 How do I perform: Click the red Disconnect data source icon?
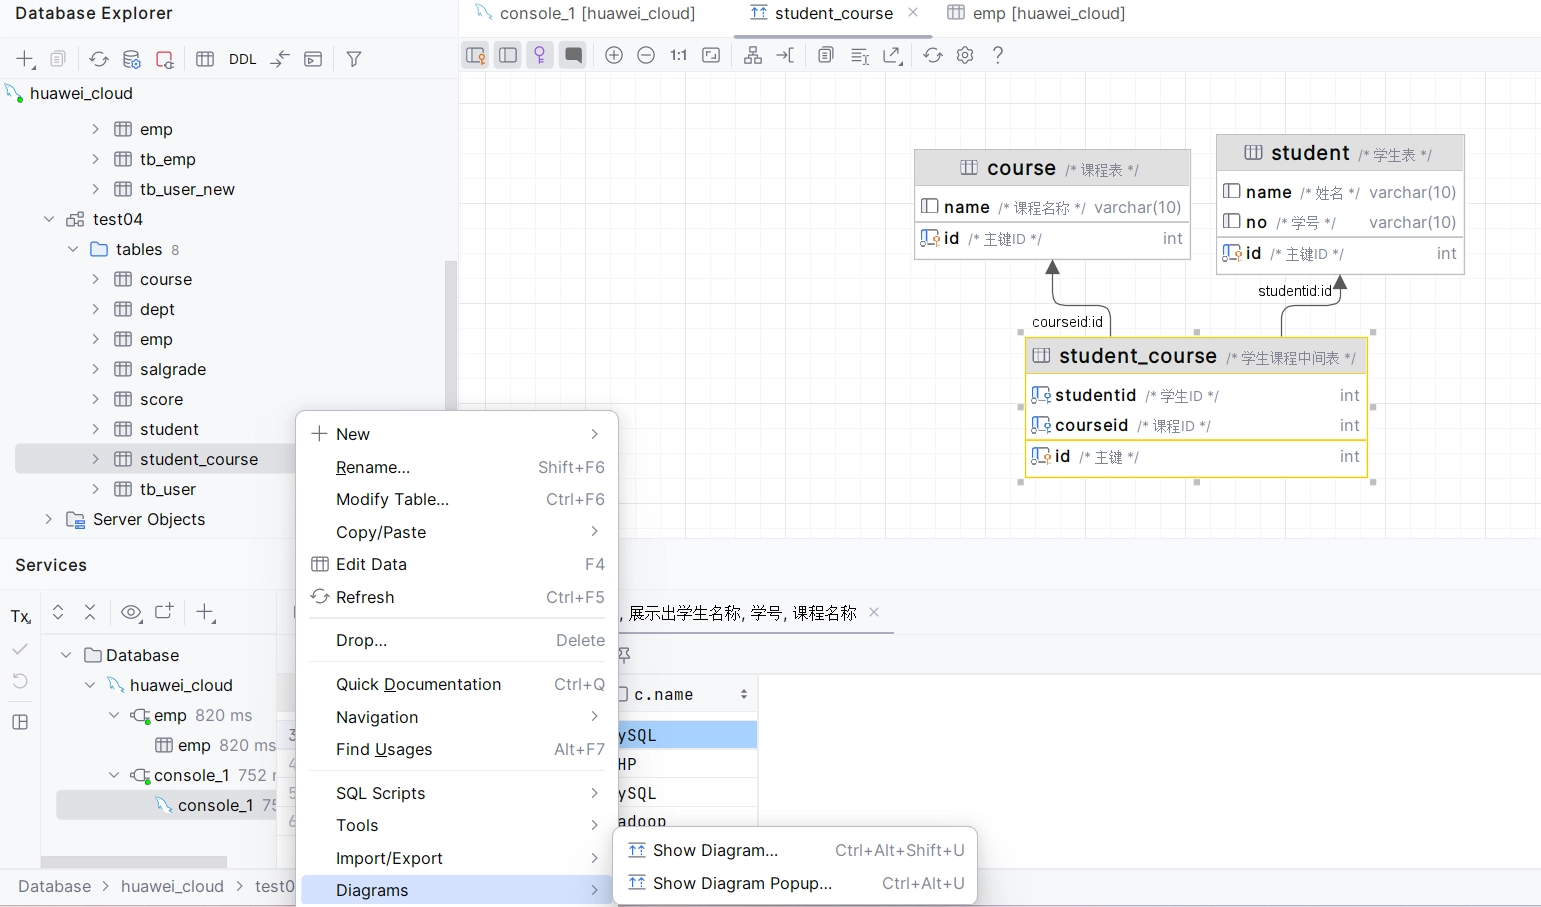pyautogui.click(x=165, y=59)
